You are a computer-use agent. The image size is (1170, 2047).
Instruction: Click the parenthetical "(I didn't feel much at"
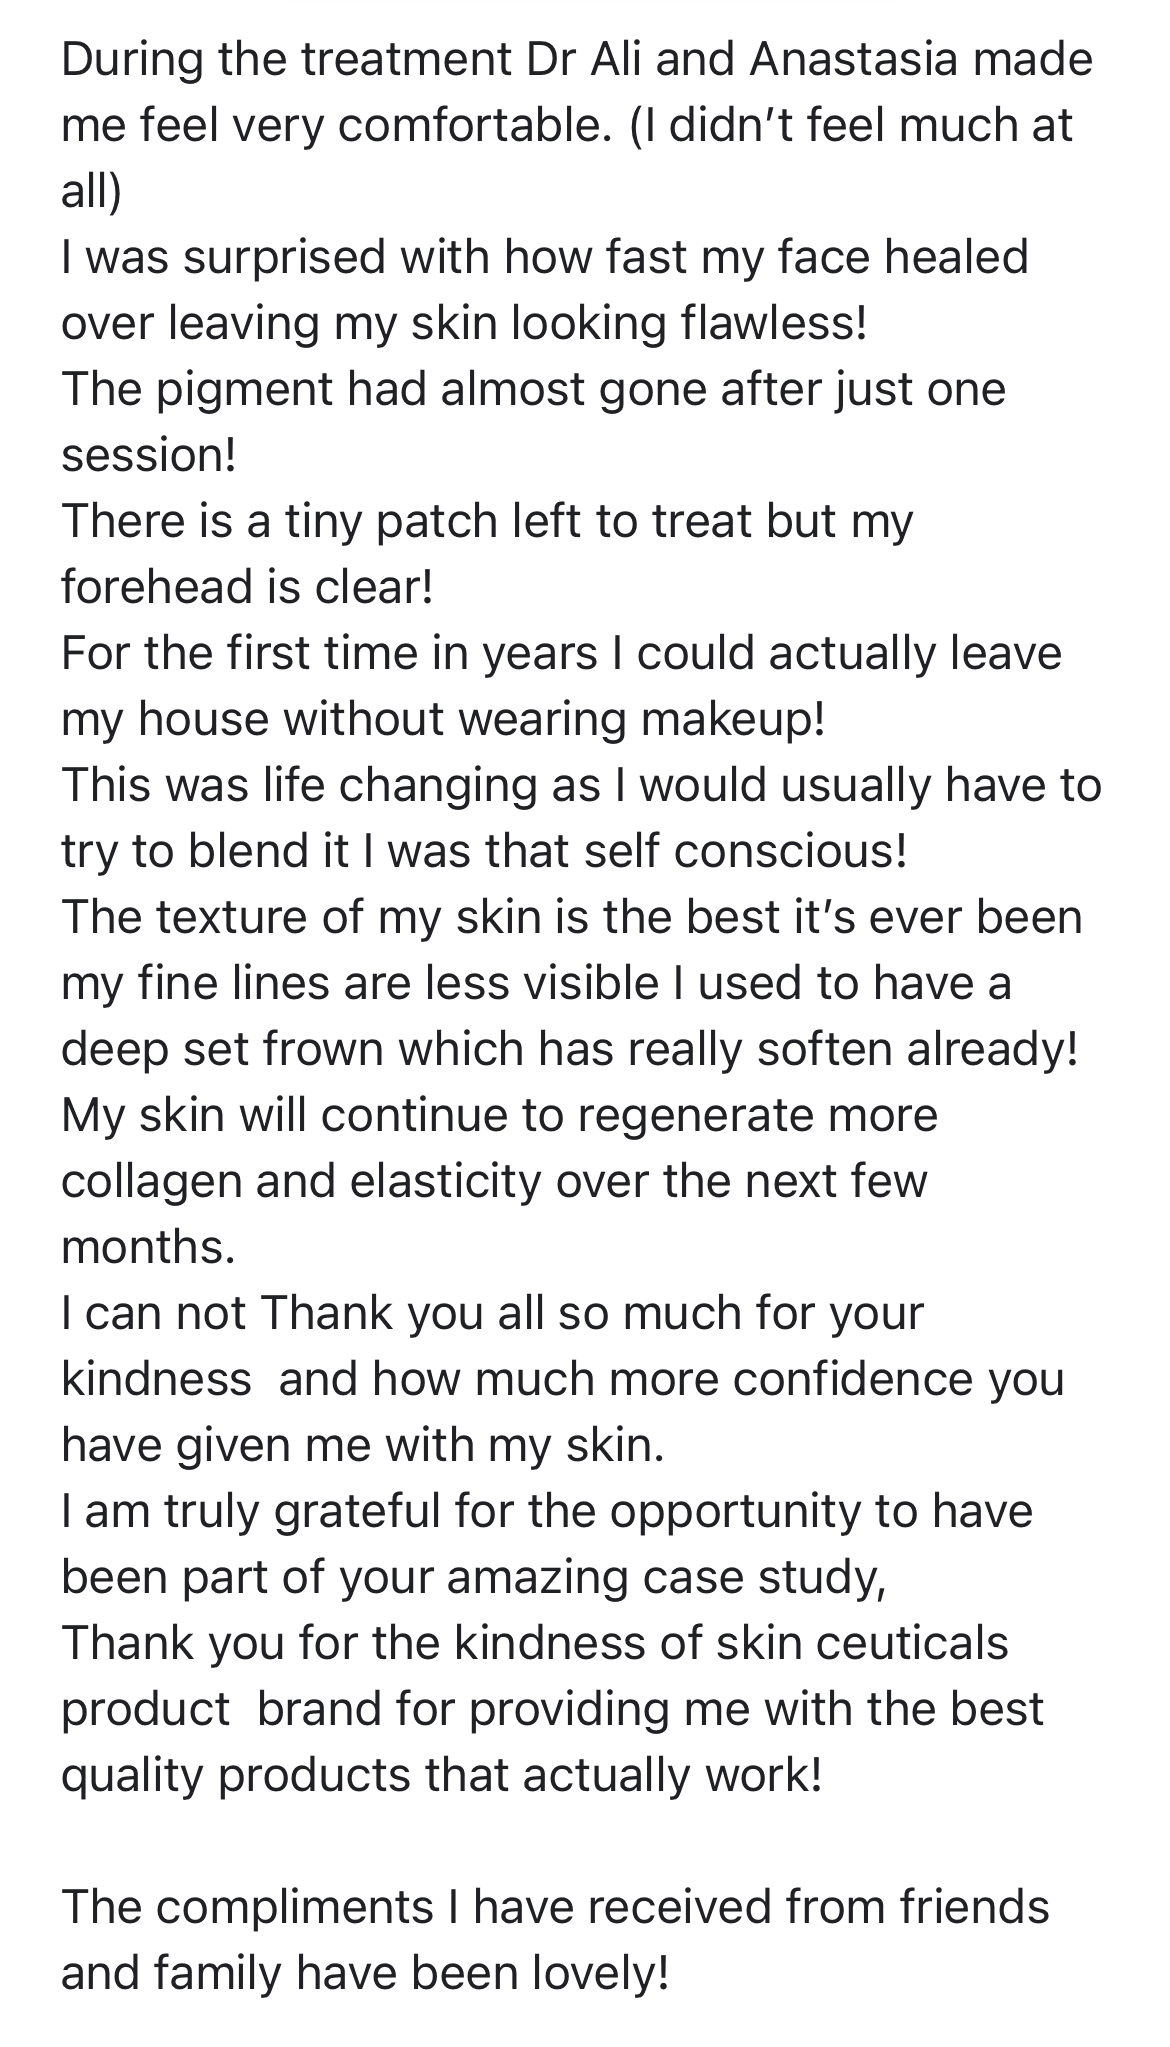click(852, 126)
